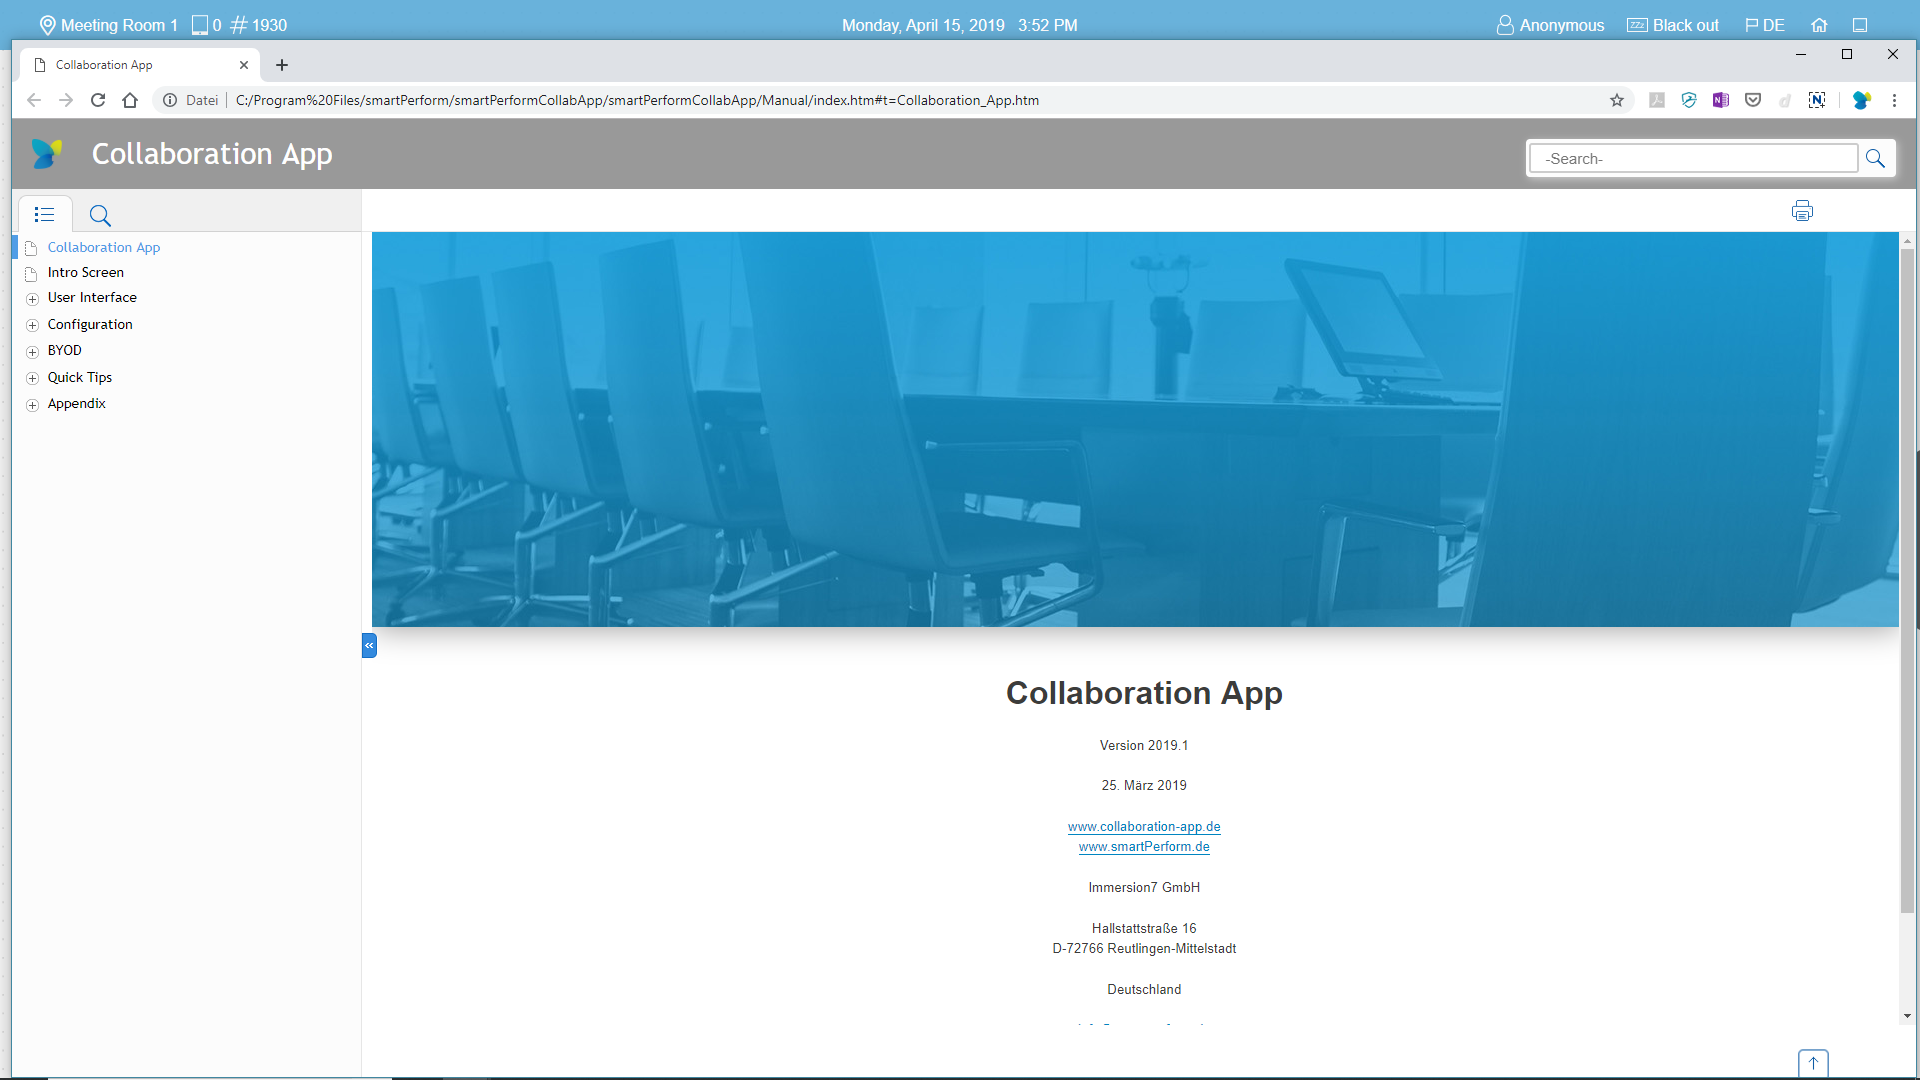This screenshot has width=1920, height=1080.
Task: Collapse the sidebar with the blue arrow handle
Action: coord(369,645)
